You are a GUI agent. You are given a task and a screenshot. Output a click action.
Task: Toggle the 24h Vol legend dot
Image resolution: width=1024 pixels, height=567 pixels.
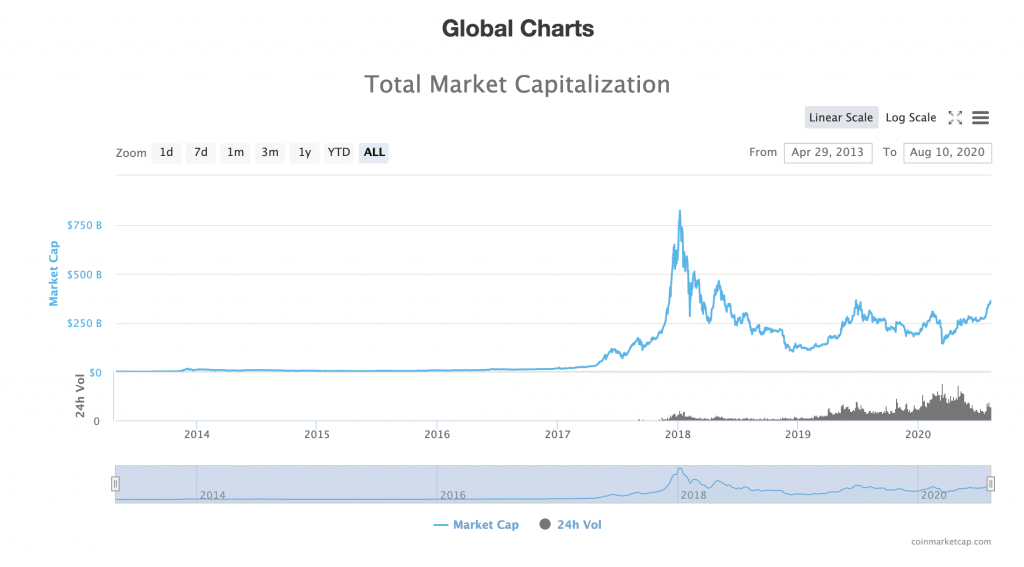coord(545,525)
